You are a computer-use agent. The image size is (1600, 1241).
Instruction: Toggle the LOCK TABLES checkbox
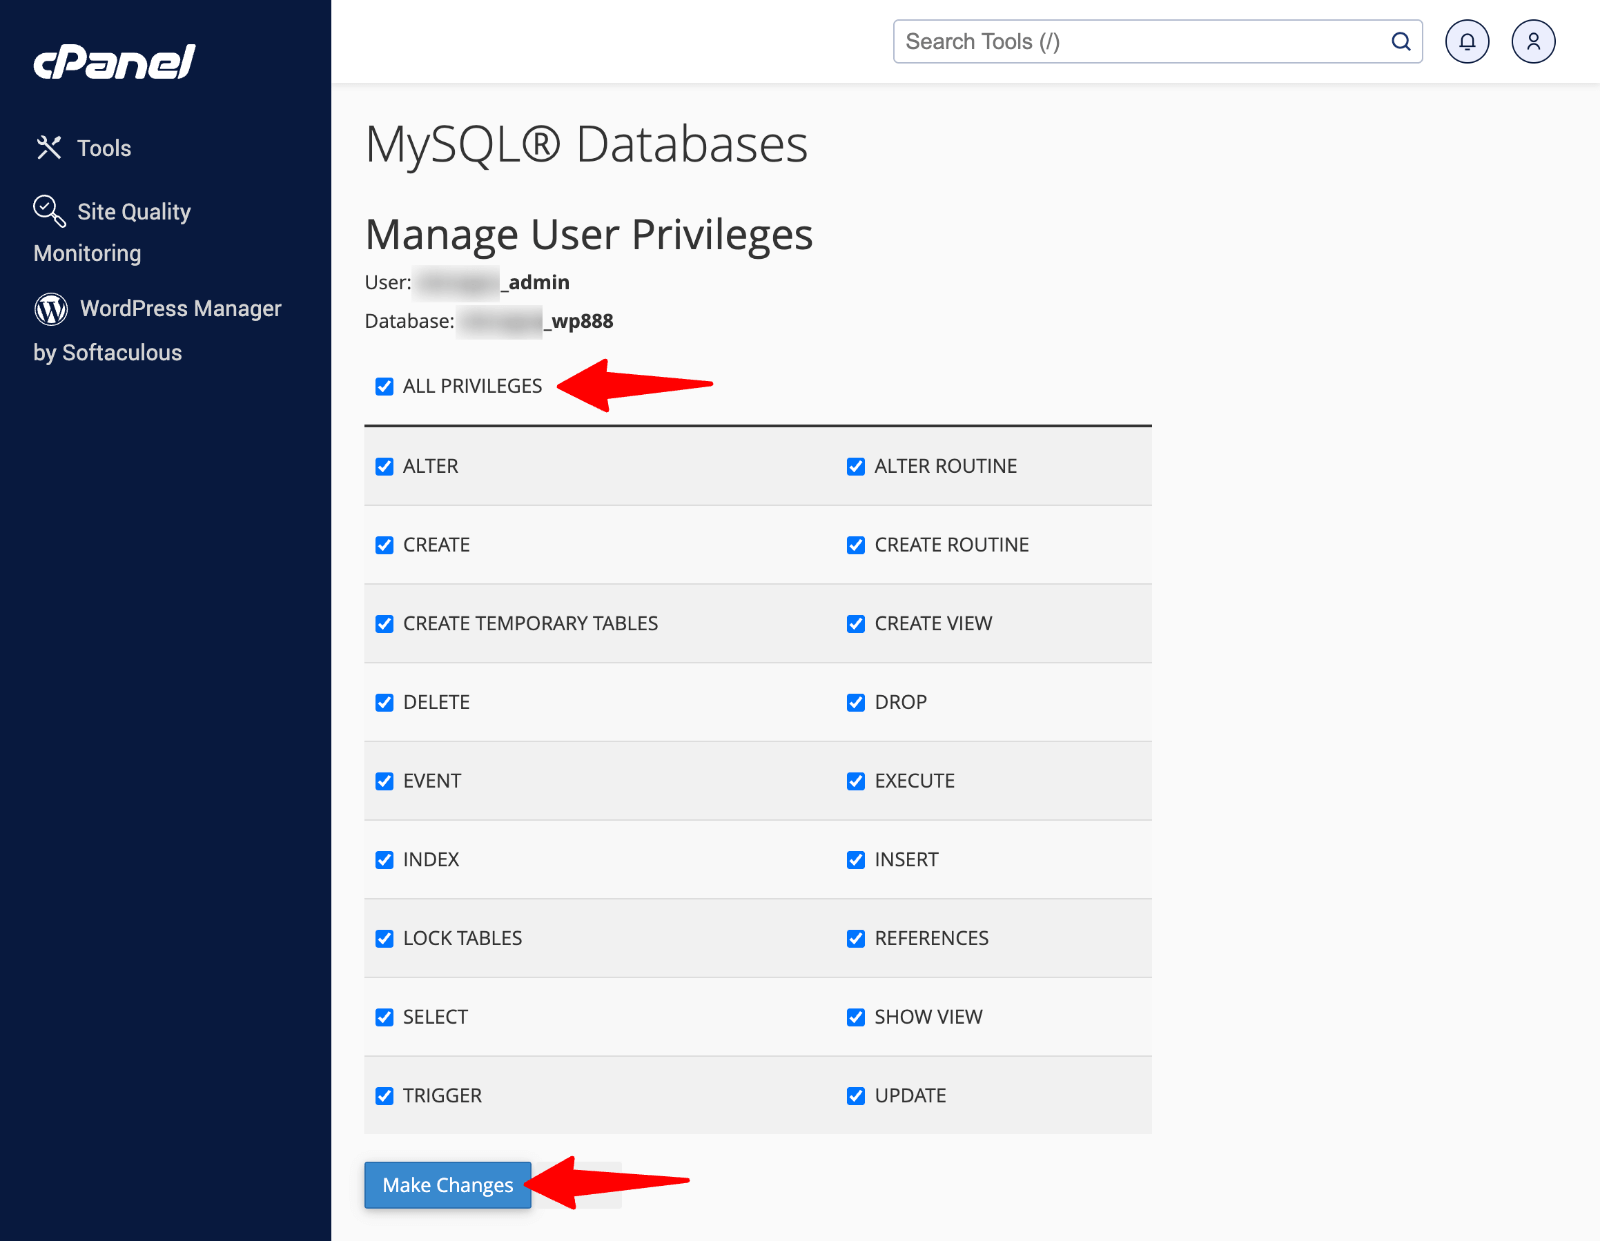click(384, 938)
